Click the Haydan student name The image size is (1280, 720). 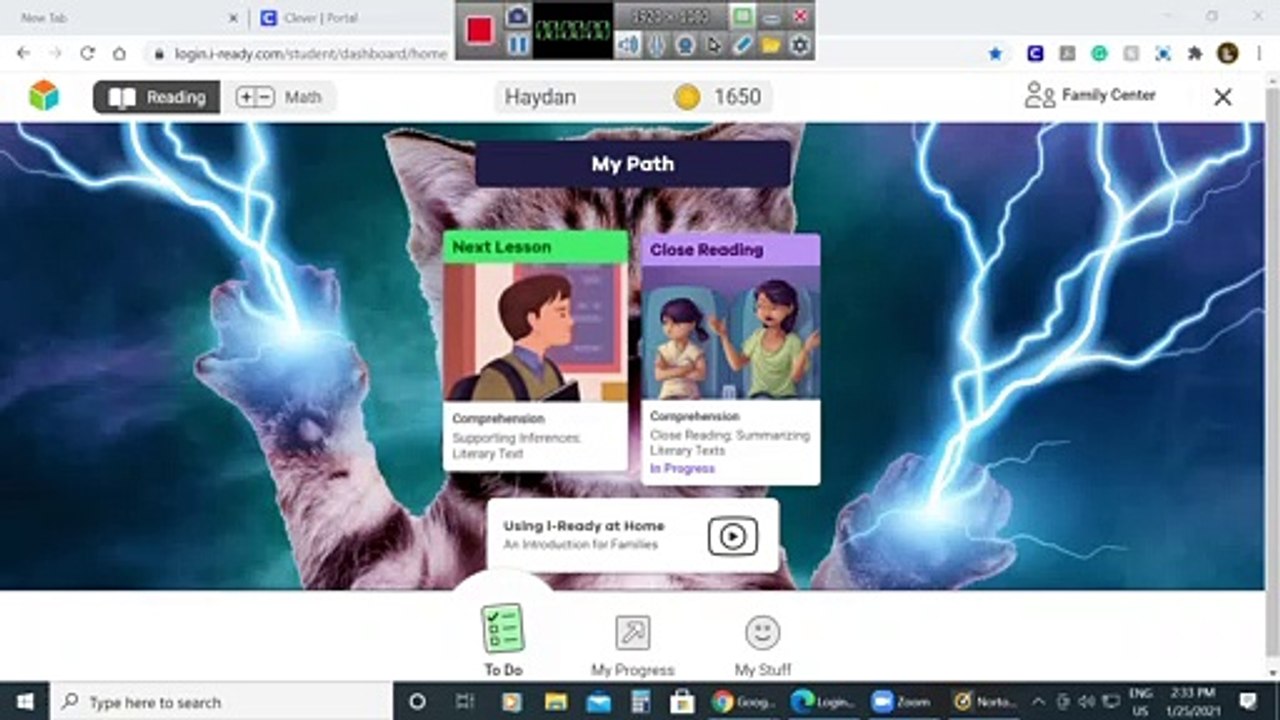click(540, 97)
